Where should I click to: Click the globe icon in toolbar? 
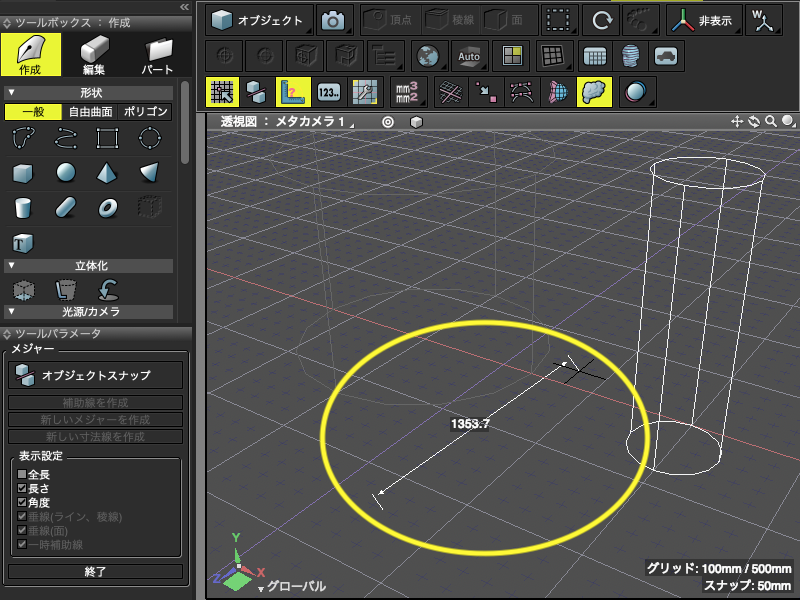click(428, 56)
